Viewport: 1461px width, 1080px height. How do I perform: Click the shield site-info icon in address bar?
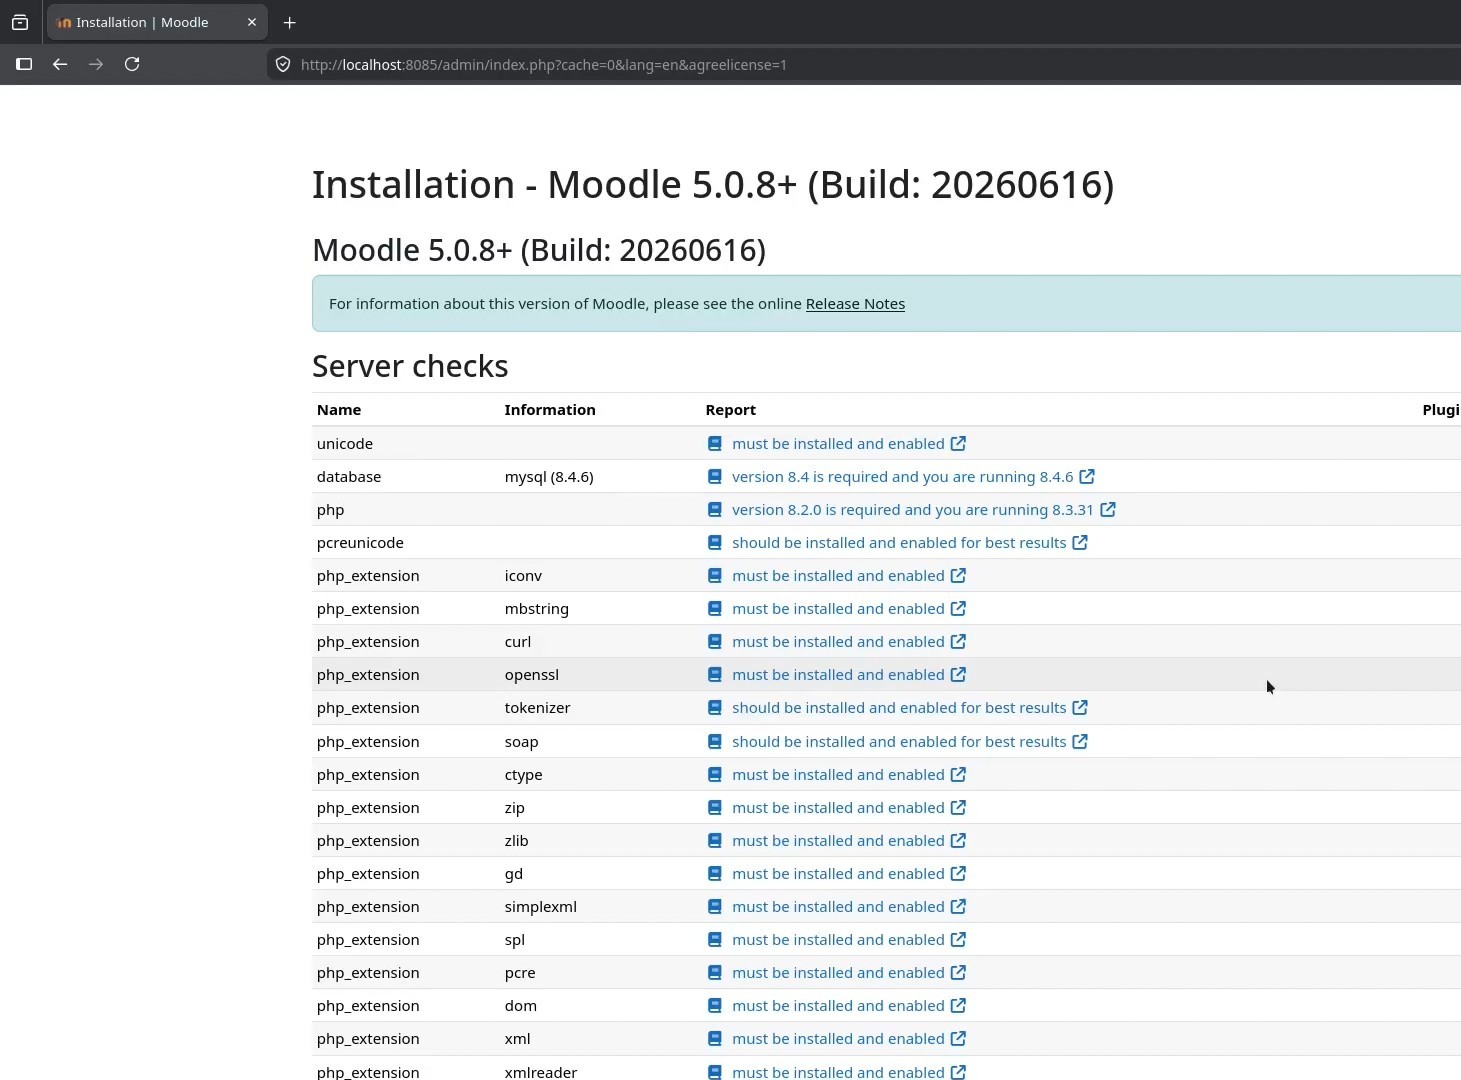click(x=283, y=64)
